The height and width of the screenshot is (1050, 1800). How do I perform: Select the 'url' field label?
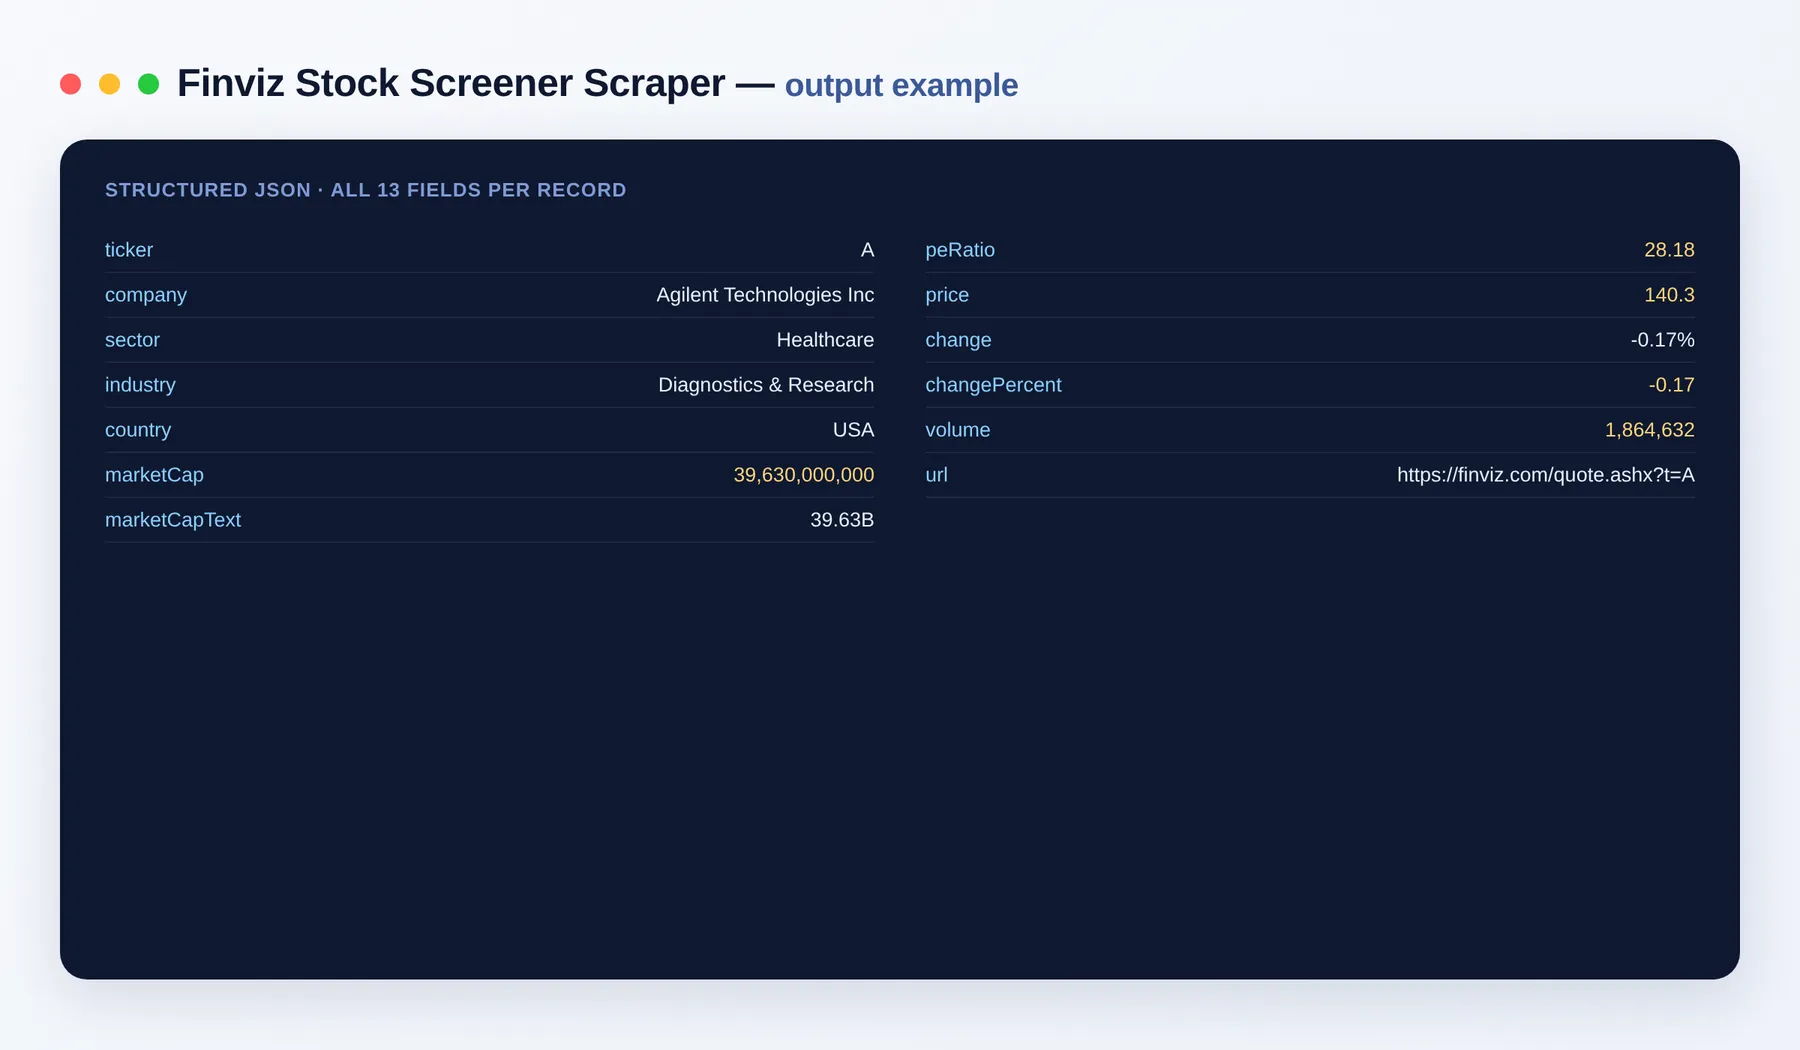[936, 475]
